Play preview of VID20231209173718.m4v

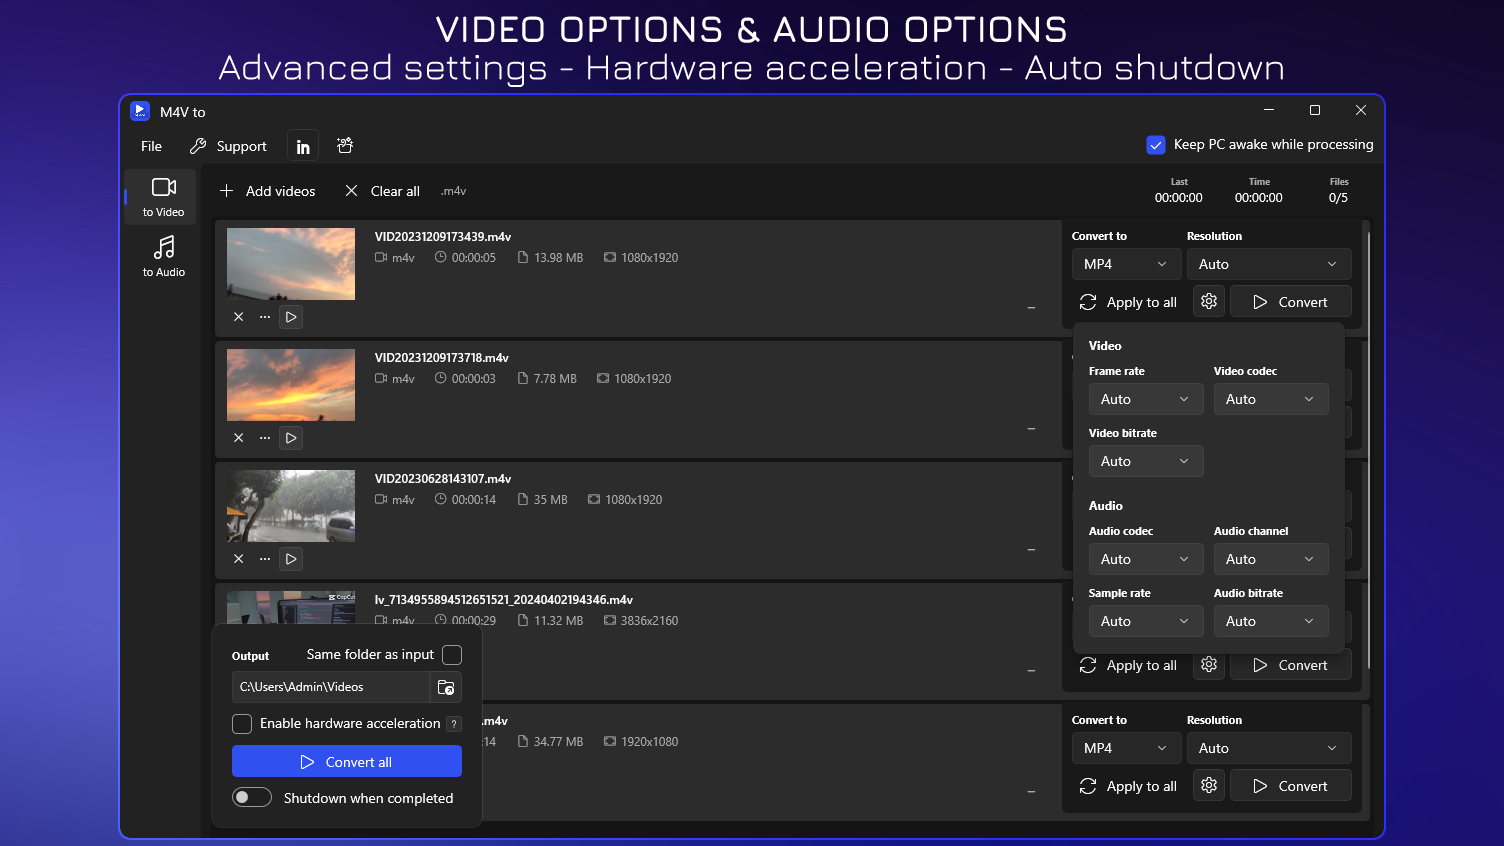pos(291,438)
